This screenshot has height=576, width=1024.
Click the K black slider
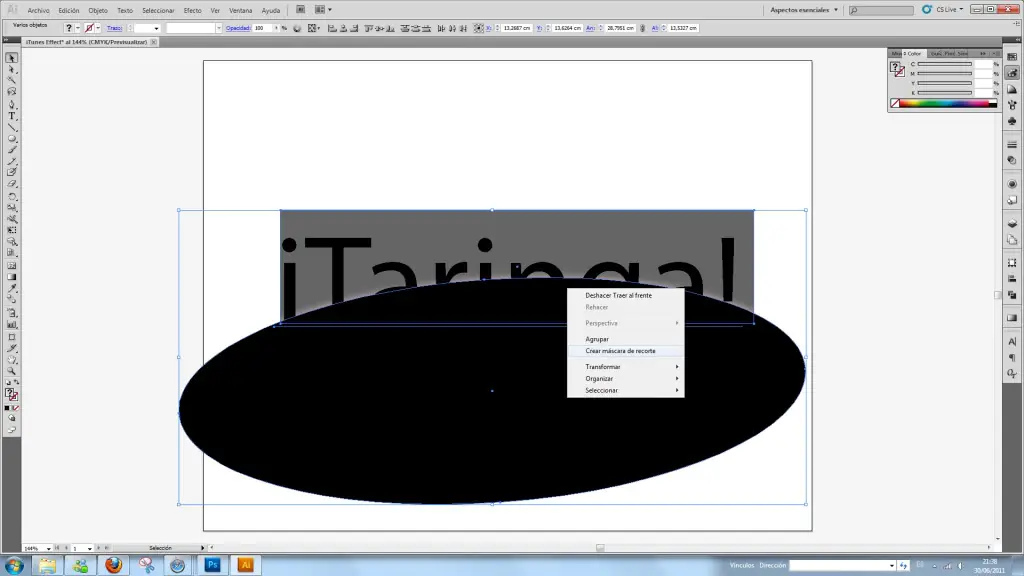(x=945, y=93)
